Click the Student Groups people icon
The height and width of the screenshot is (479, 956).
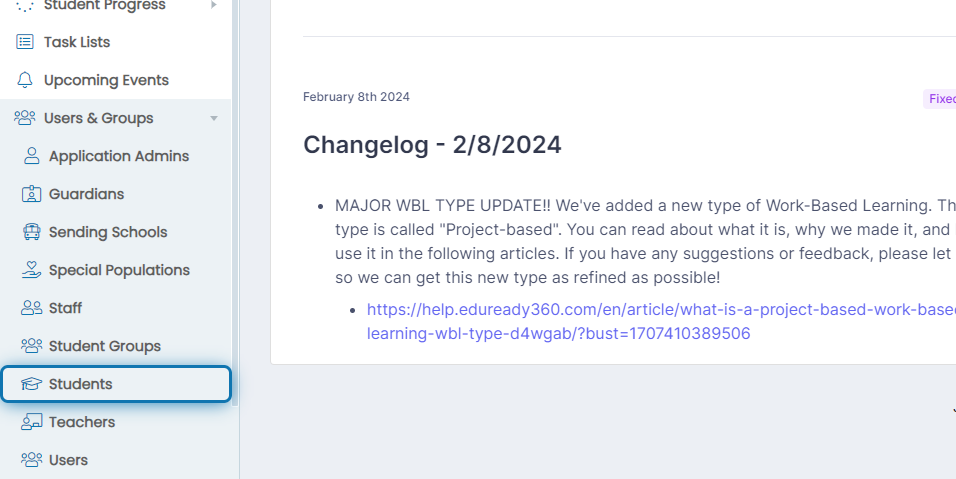pyautogui.click(x=32, y=346)
